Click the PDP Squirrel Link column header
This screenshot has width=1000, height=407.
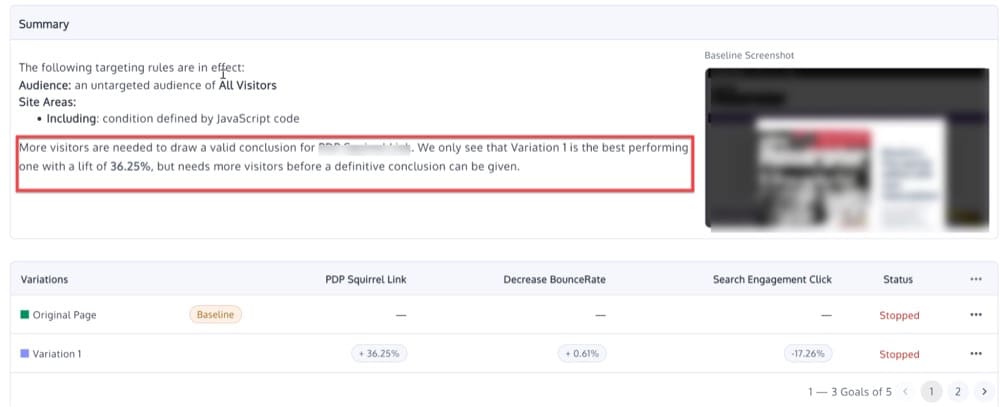[365, 279]
